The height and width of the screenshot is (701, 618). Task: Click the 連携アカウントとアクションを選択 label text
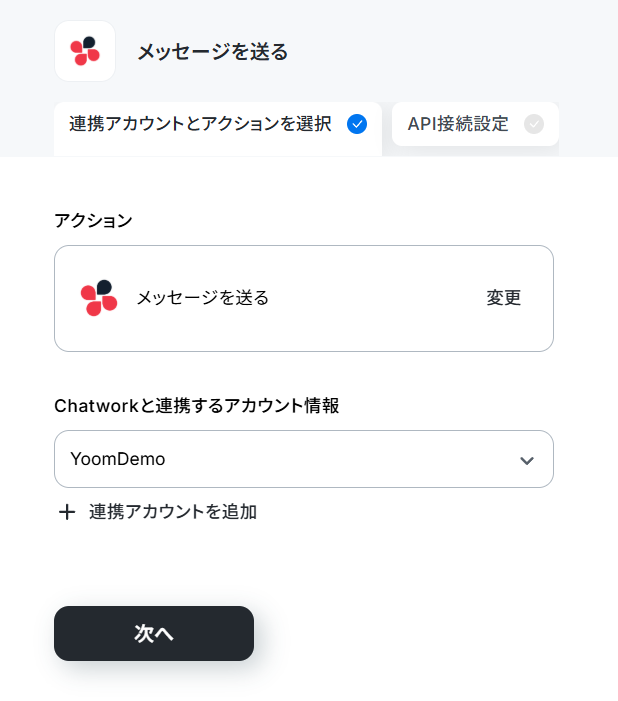(200, 124)
